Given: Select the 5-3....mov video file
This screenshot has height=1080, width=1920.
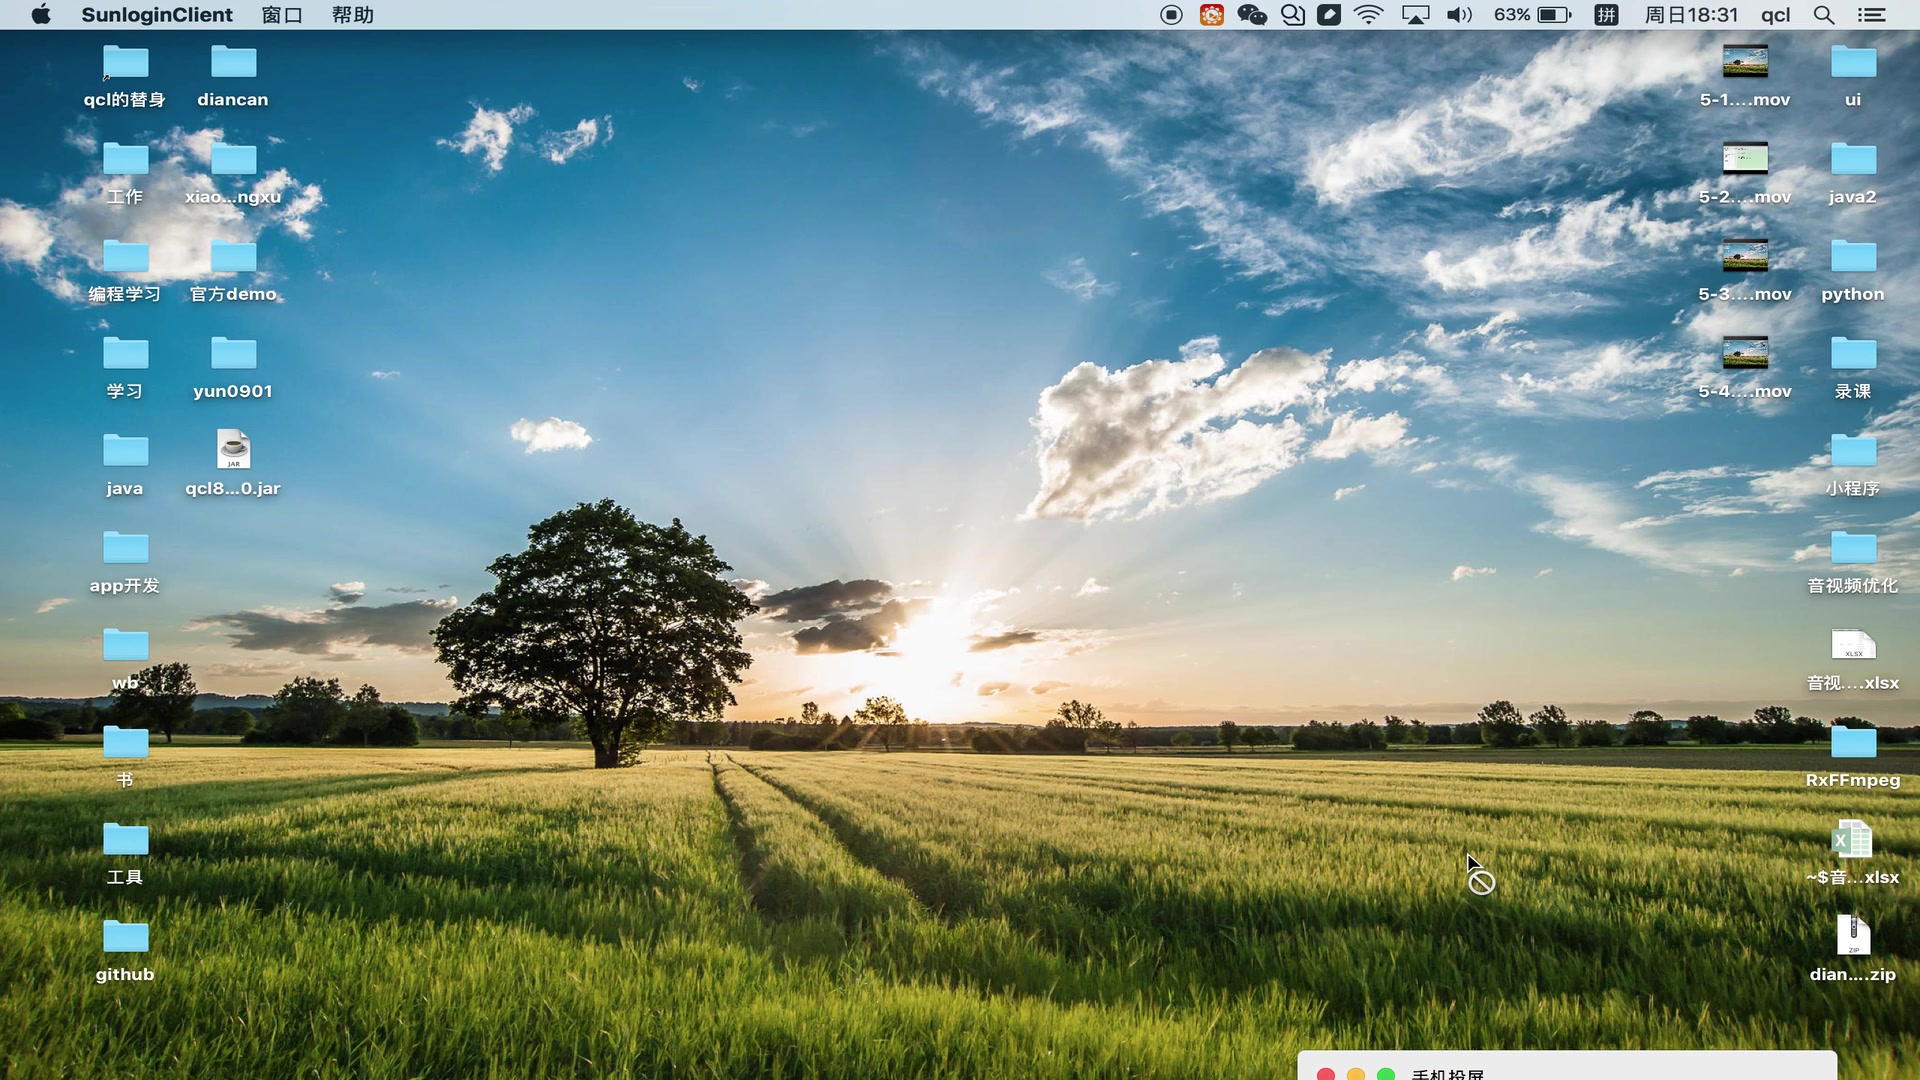Looking at the screenshot, I should (1745, 270).
